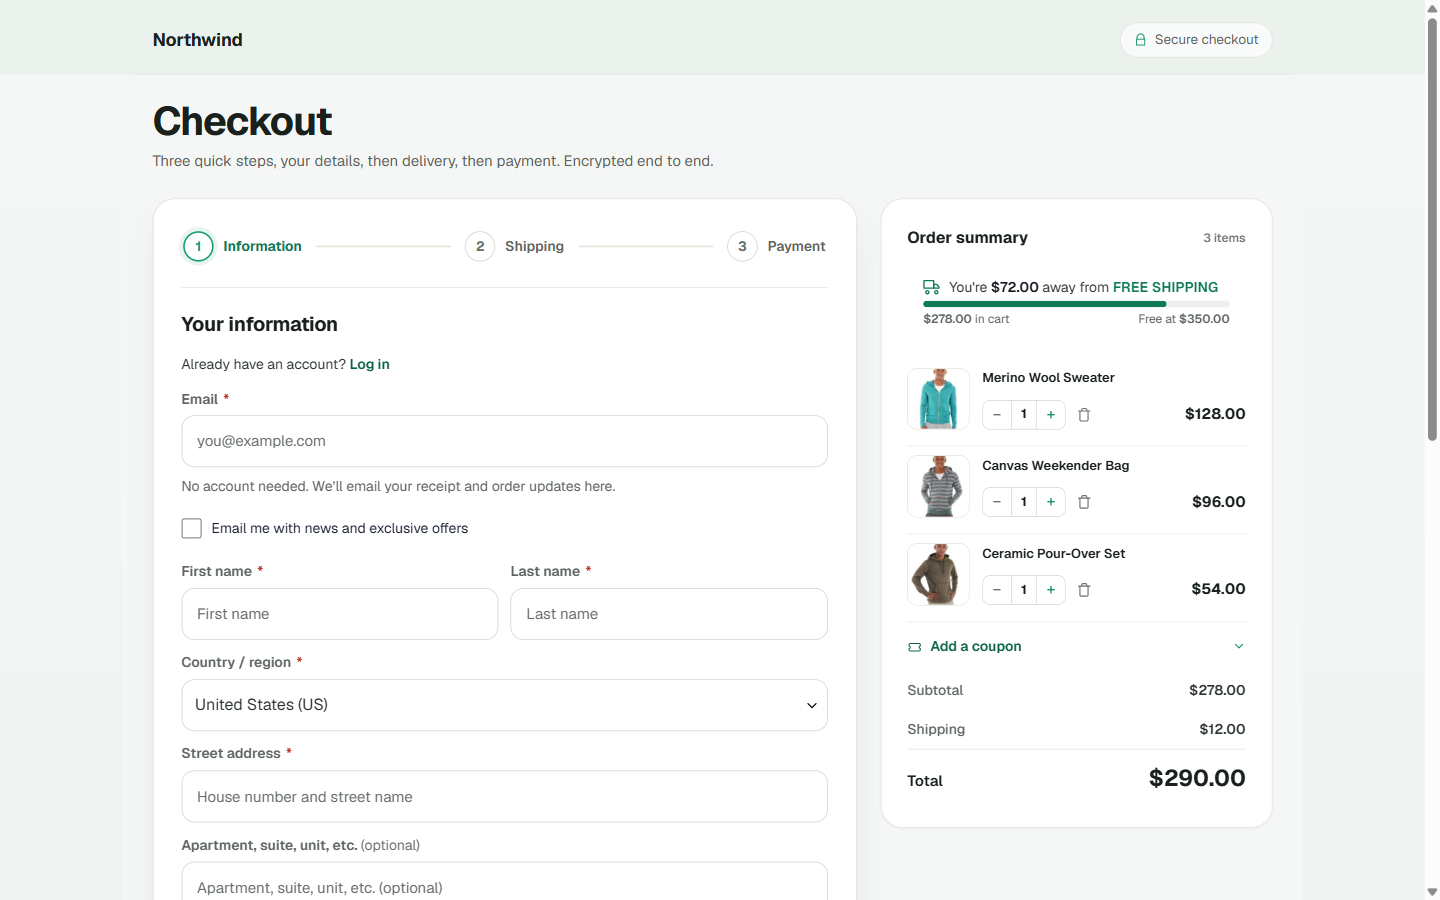Remove Ceramic Pour-Over Set with trash icon
This screenshot has width=1440, height=900.
(1084, 590)
